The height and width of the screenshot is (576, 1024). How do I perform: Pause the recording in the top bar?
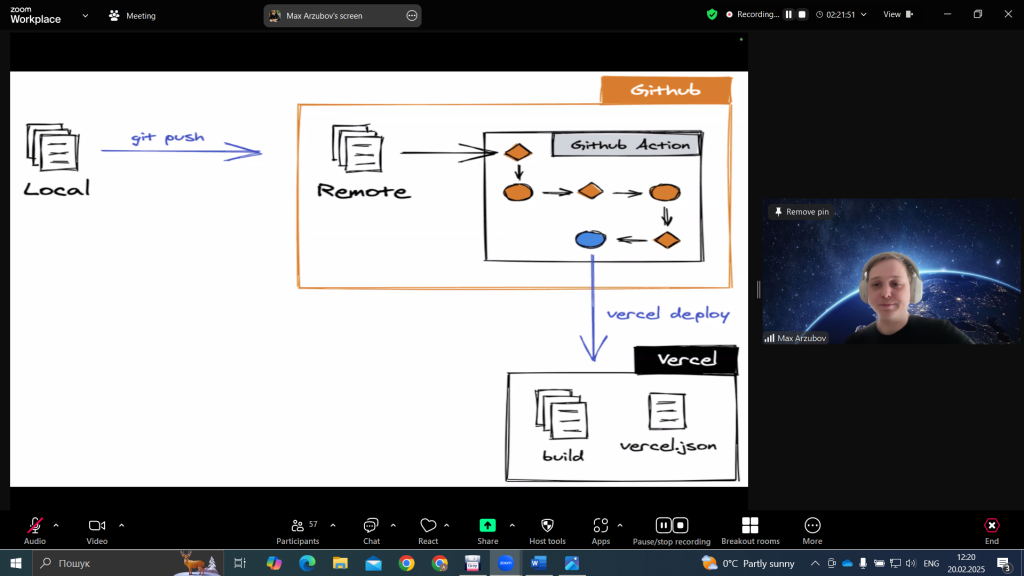788,15
